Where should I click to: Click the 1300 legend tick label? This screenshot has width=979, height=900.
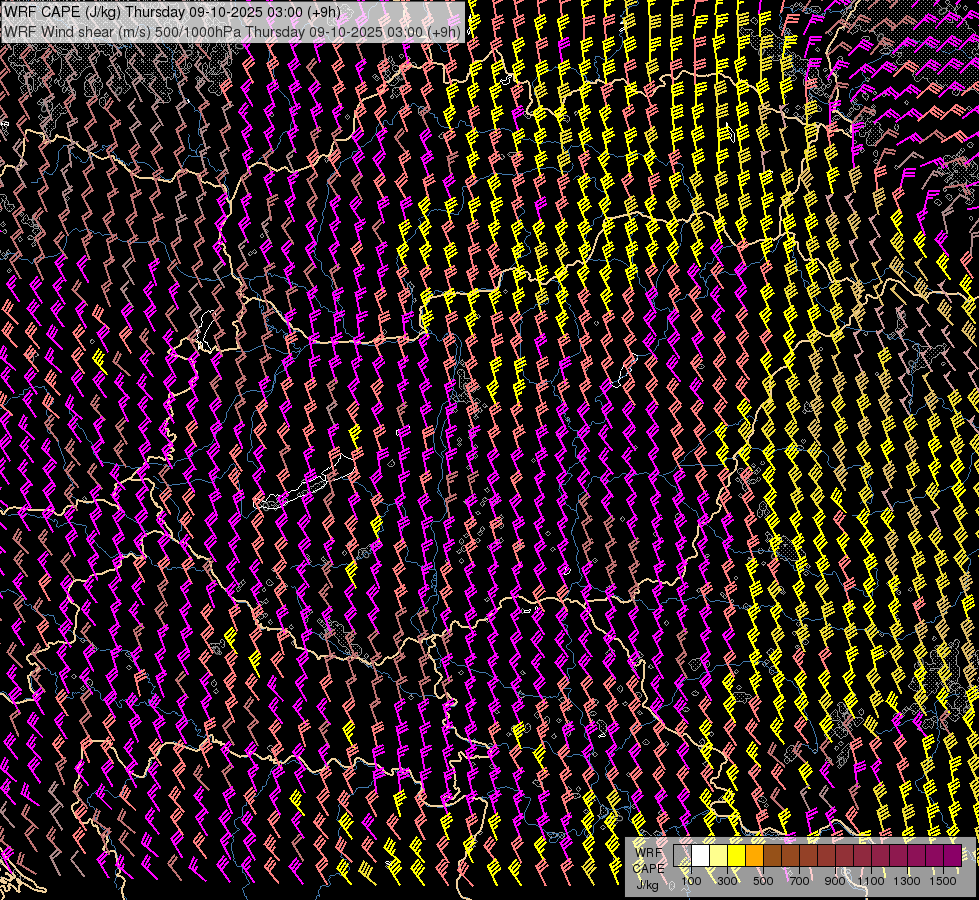[907, 881]
